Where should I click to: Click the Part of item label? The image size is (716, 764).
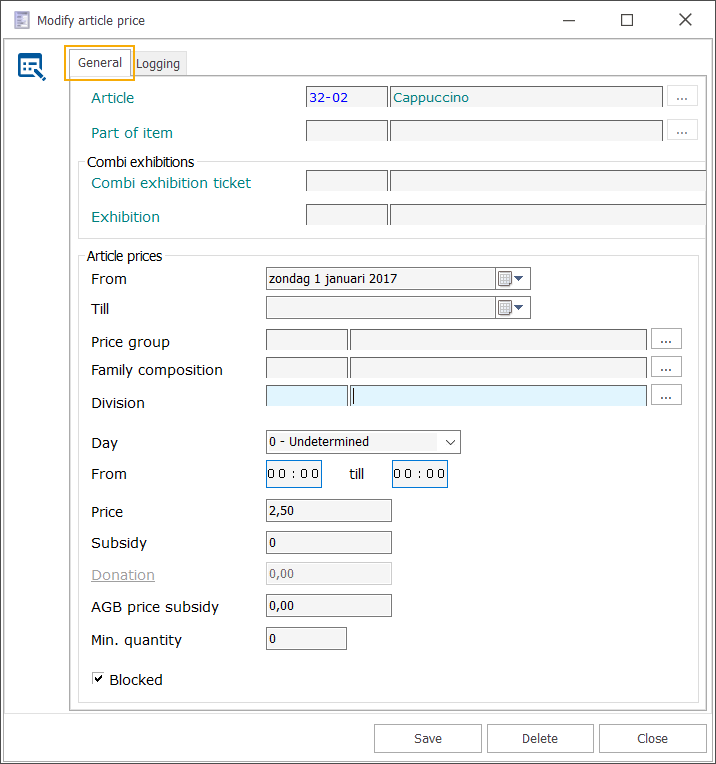click(x=132, y=133)
